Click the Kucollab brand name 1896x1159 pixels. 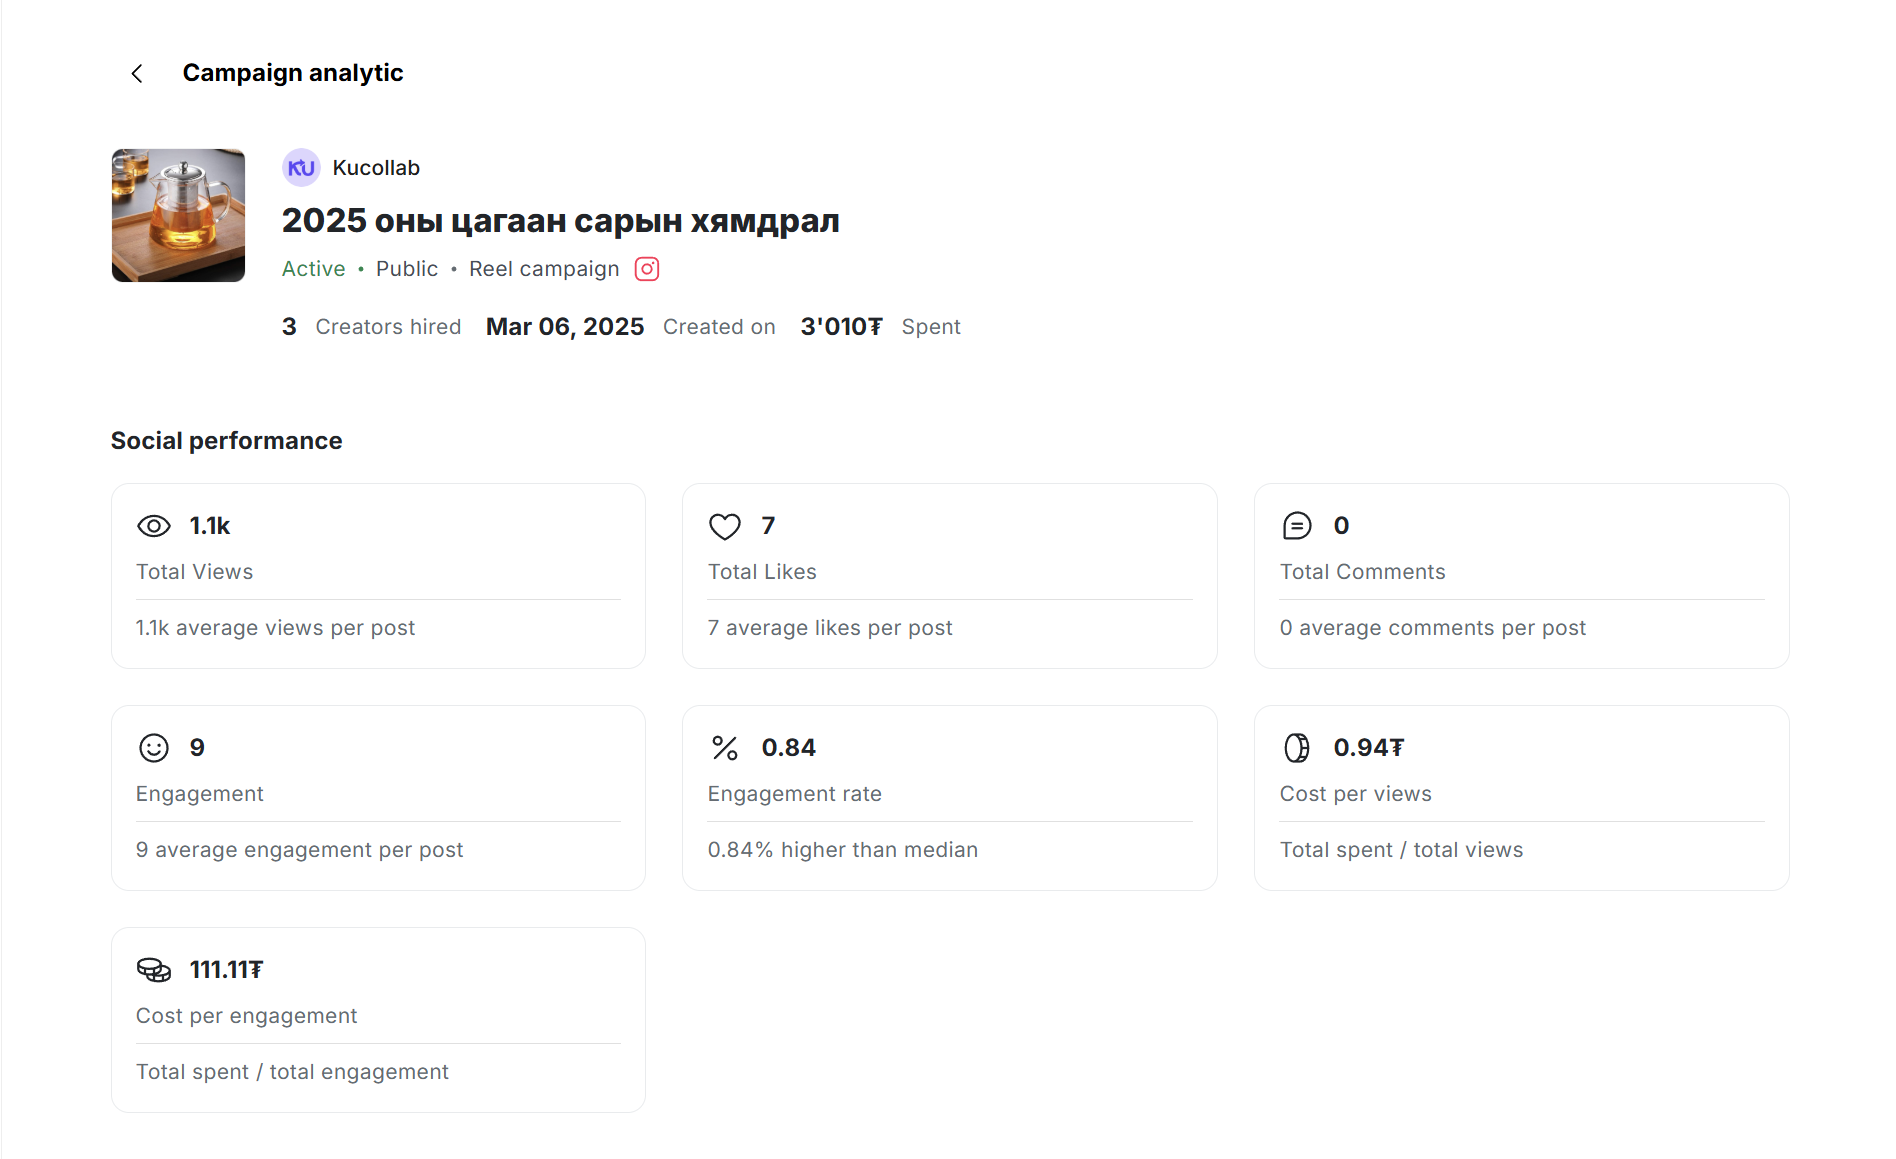[376, 168]
